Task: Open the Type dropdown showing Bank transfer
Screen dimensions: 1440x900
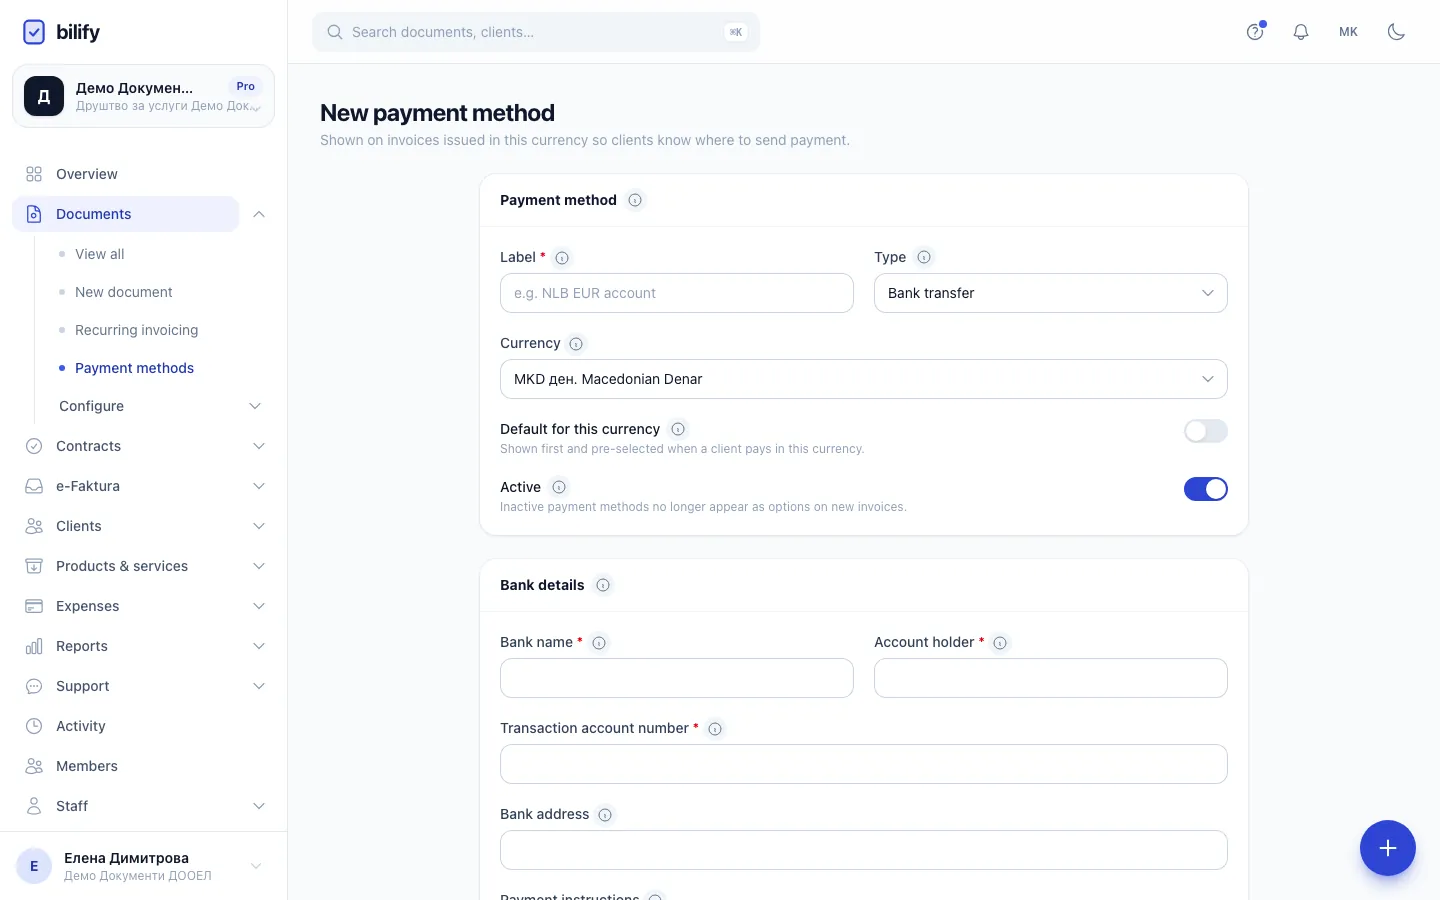Action: point(1051,293)
